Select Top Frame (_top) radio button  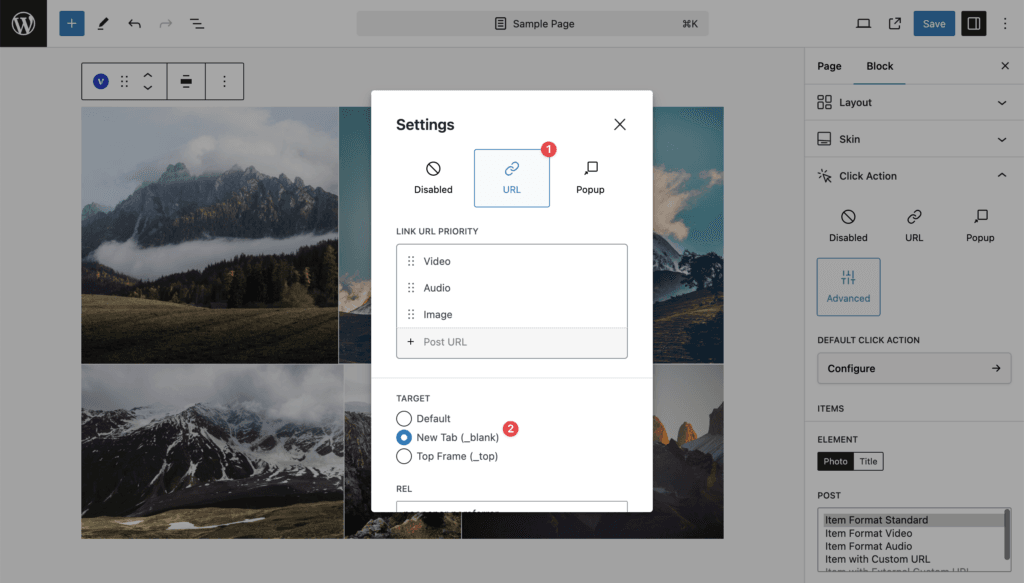click(x=404, y=456)
